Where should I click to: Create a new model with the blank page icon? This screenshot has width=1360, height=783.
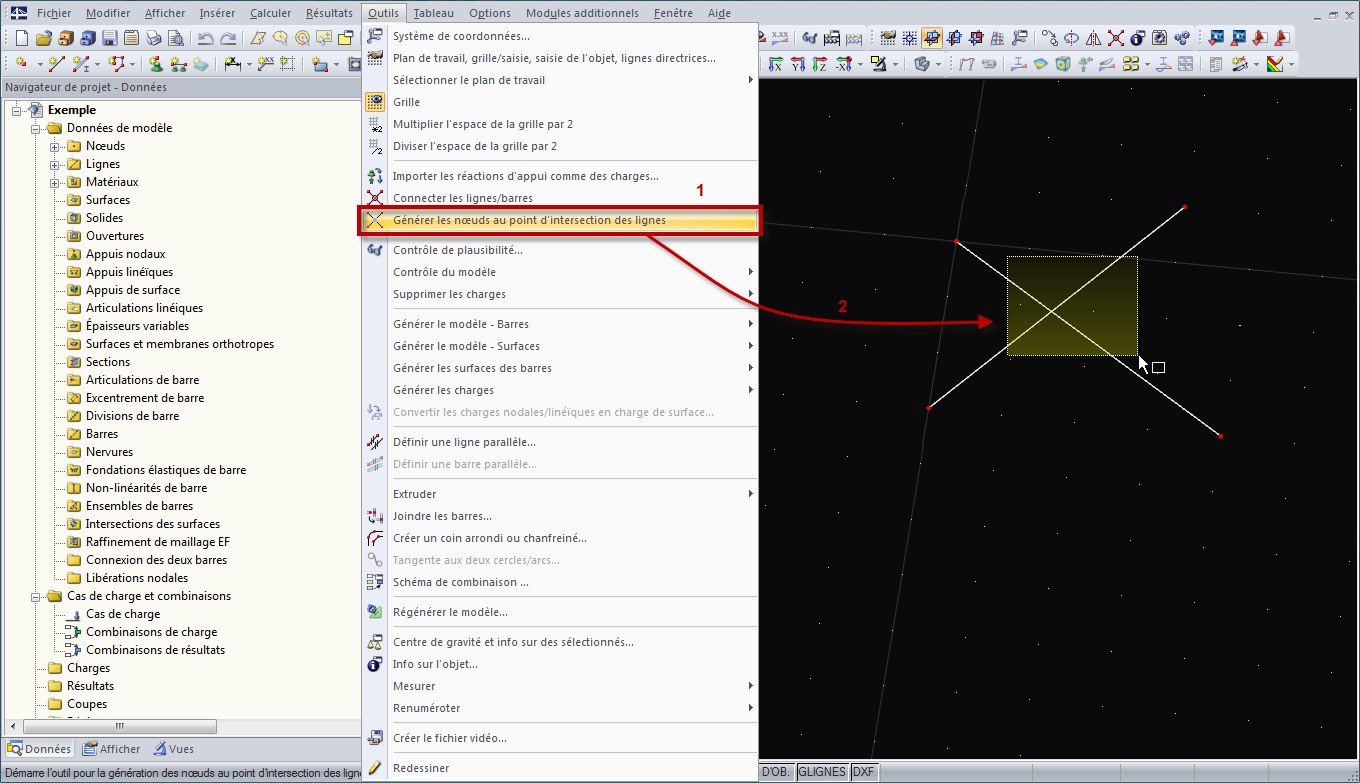21,38
